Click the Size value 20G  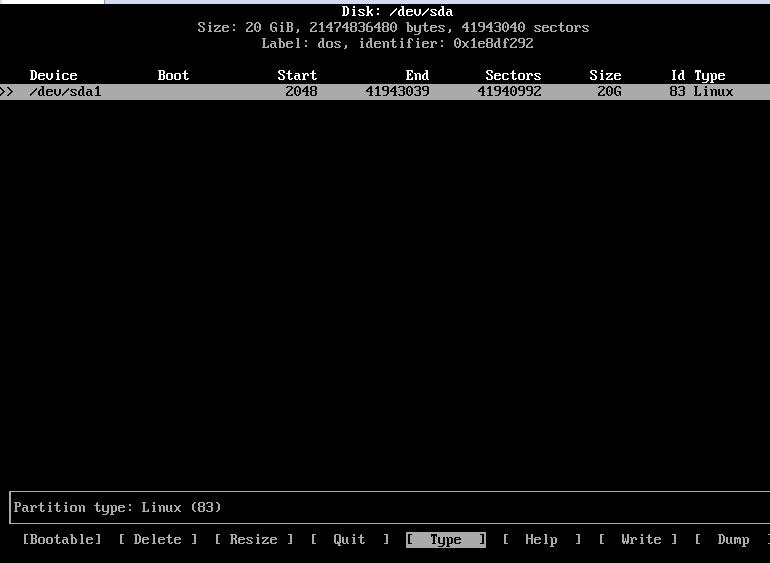point(609,91)
